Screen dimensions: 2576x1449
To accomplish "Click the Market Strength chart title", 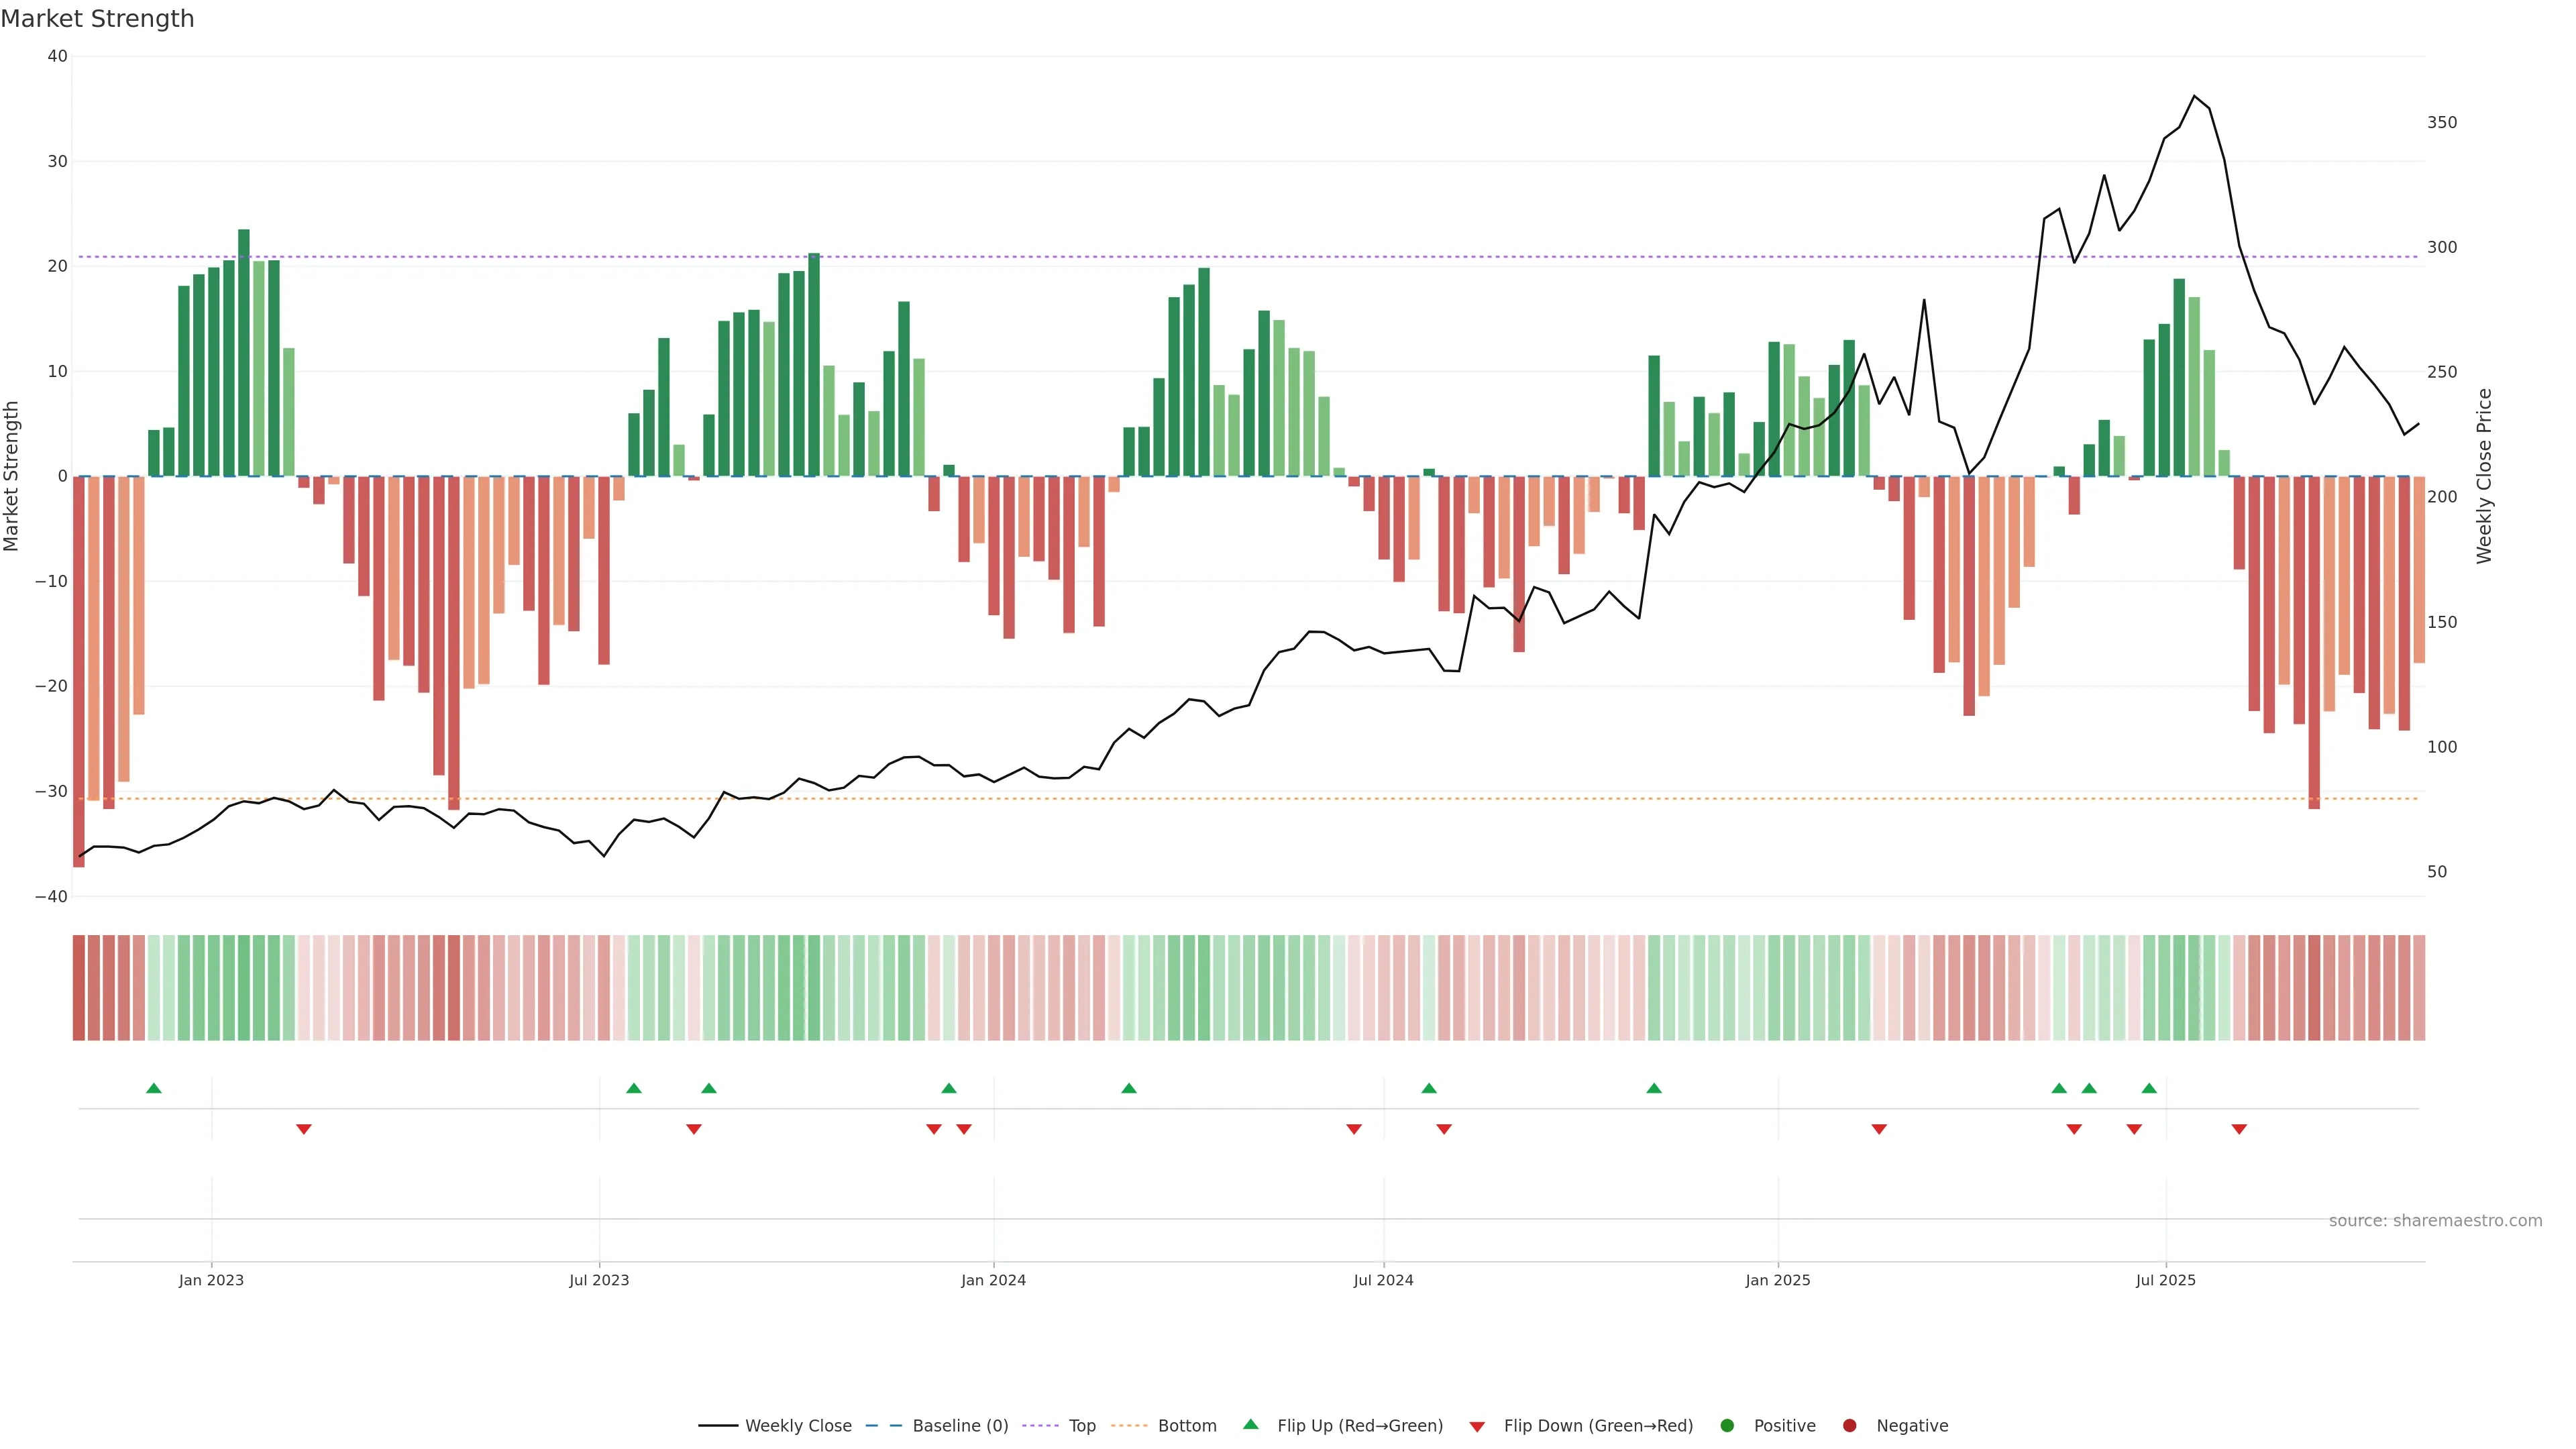I will click(x=97, y=19).
